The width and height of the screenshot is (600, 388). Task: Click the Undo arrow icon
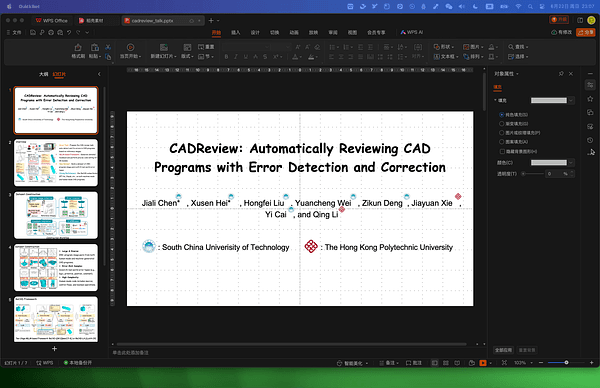tap(69, 33)
